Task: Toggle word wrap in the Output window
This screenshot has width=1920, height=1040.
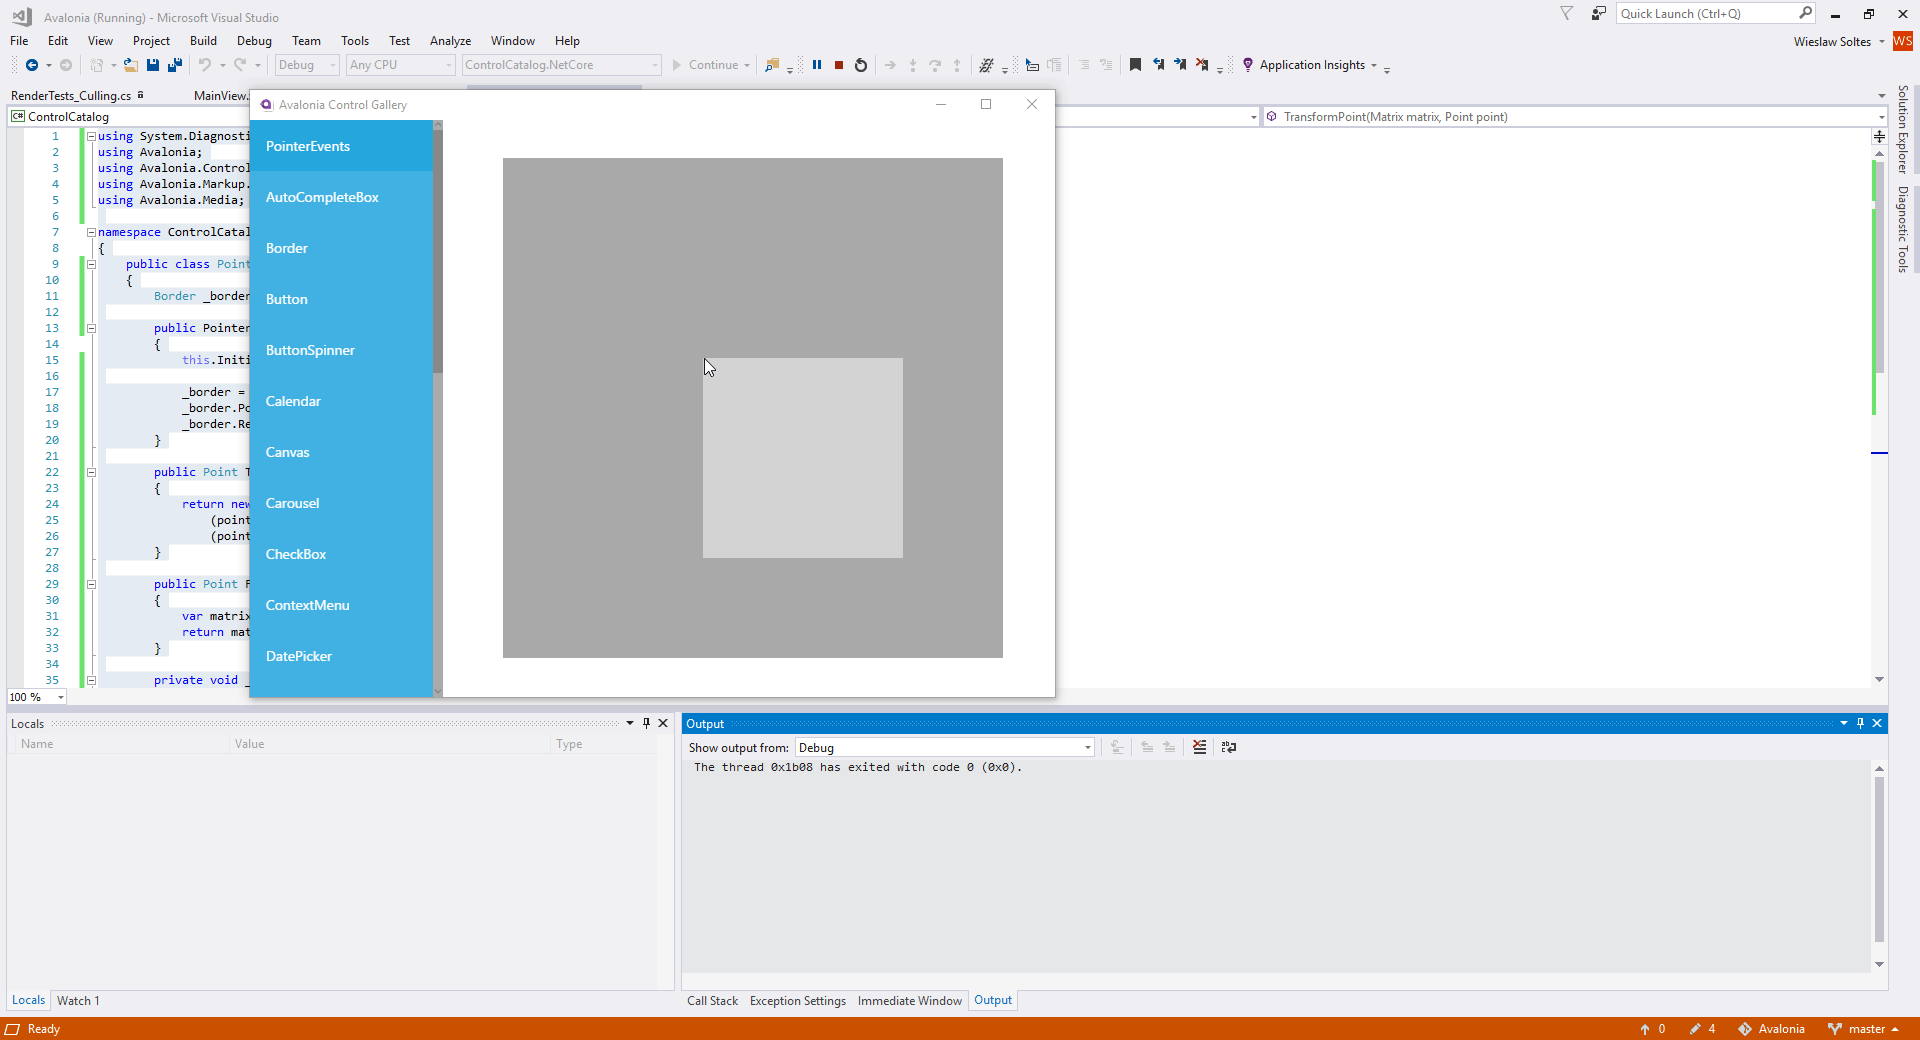Action: tap(1229, 747)
